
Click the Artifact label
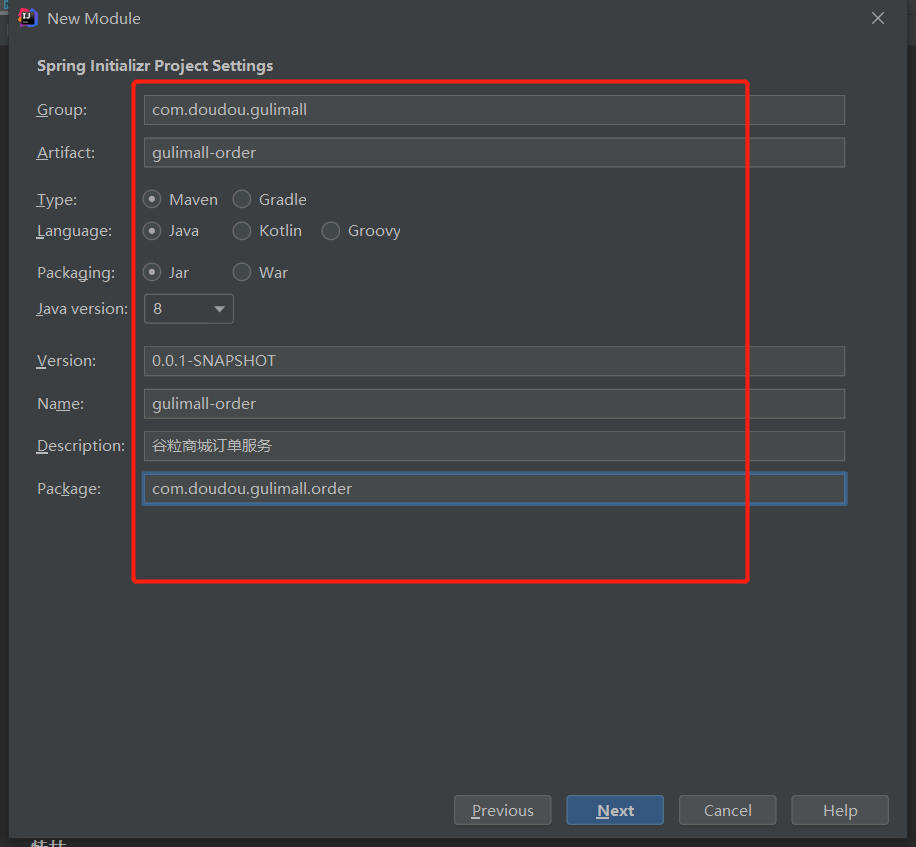[65, 152]
